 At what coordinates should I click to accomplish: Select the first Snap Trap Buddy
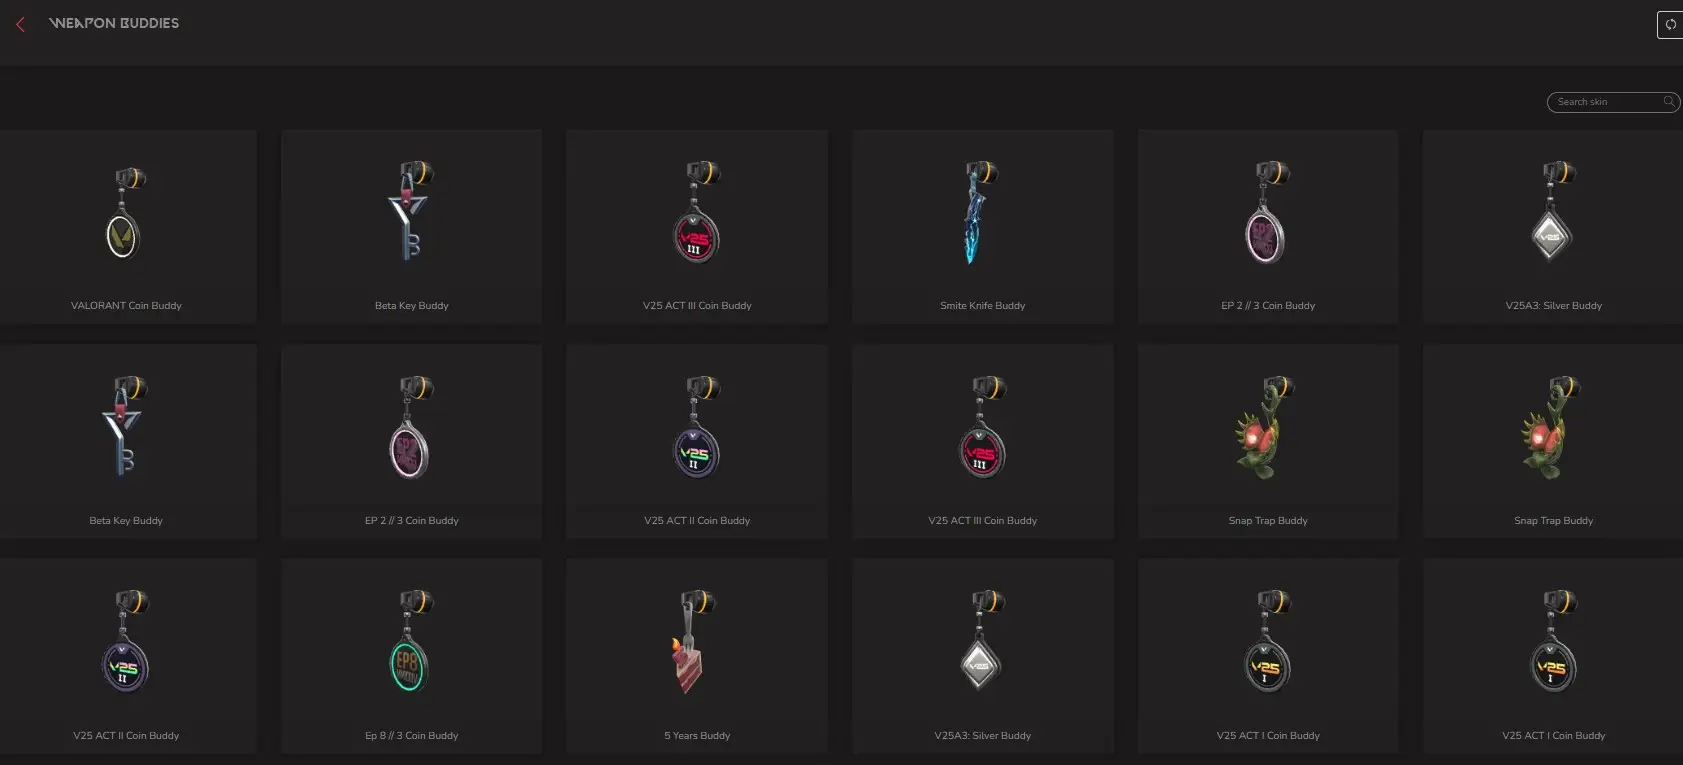coord(1268,441)
